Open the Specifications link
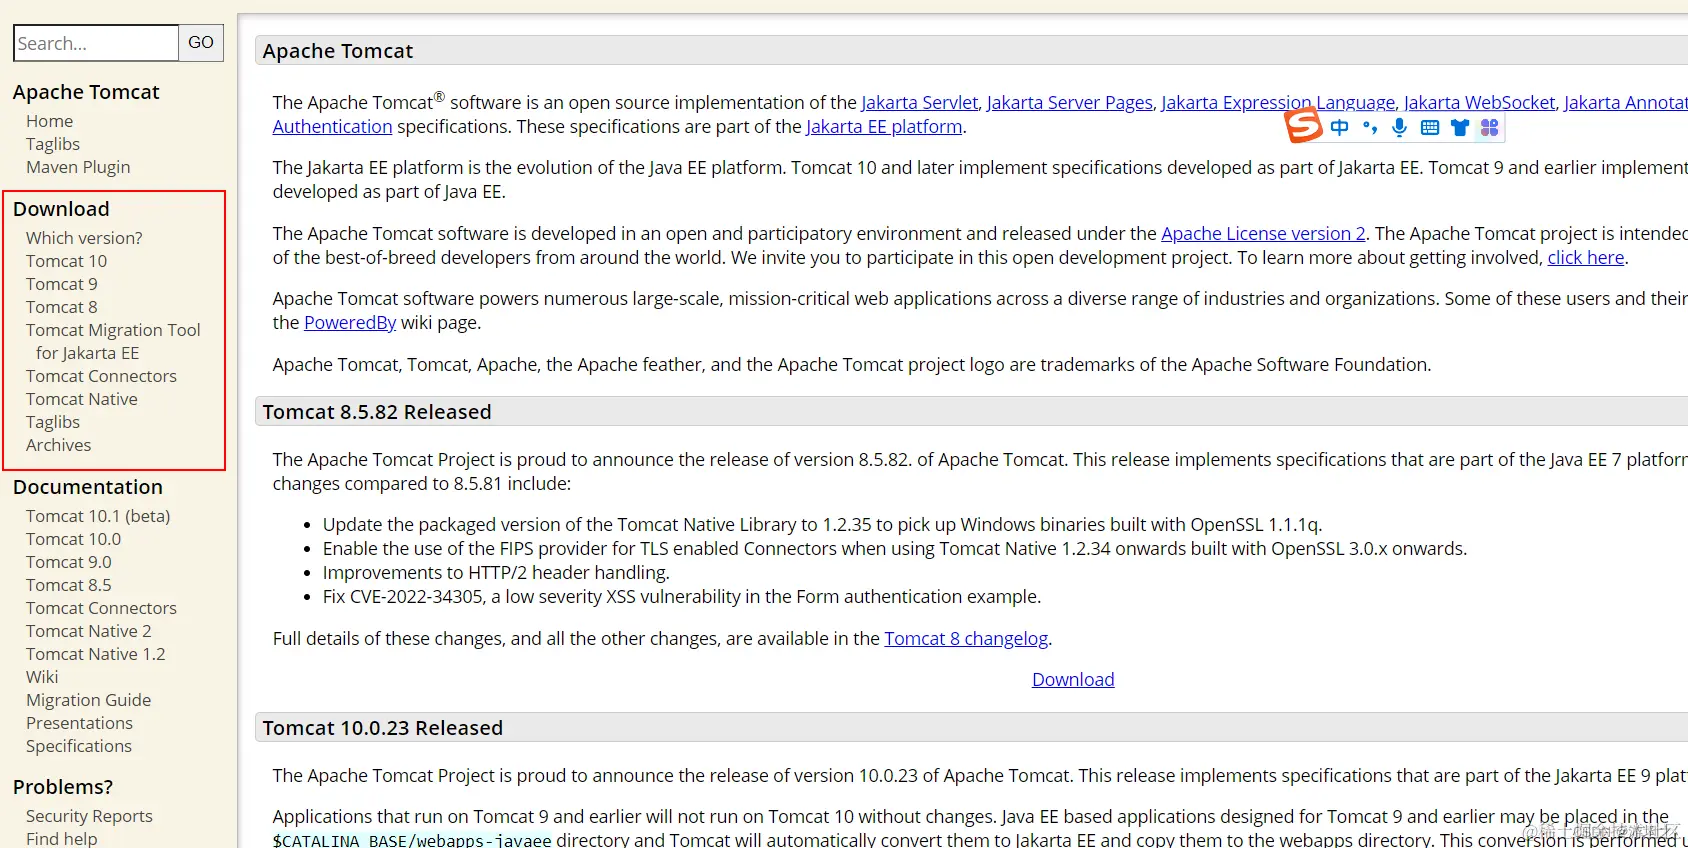The height and width of the screenshot is (848, 1688). click(x=79, y=746)
